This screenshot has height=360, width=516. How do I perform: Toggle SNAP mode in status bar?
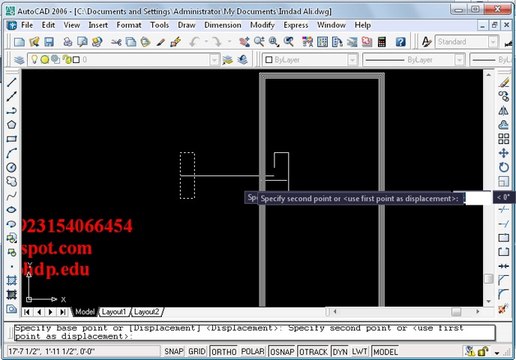coord(174,351)
